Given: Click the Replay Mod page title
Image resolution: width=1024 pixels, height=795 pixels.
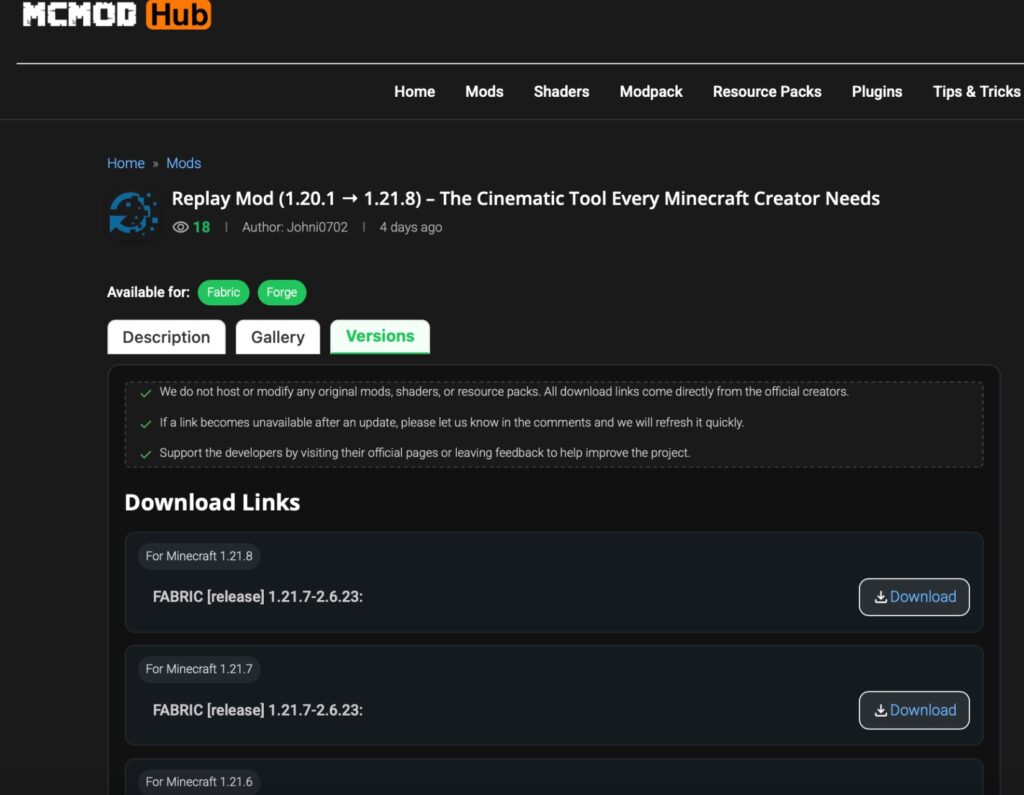Looking at the screenshot, I should (x=525, y=199).
